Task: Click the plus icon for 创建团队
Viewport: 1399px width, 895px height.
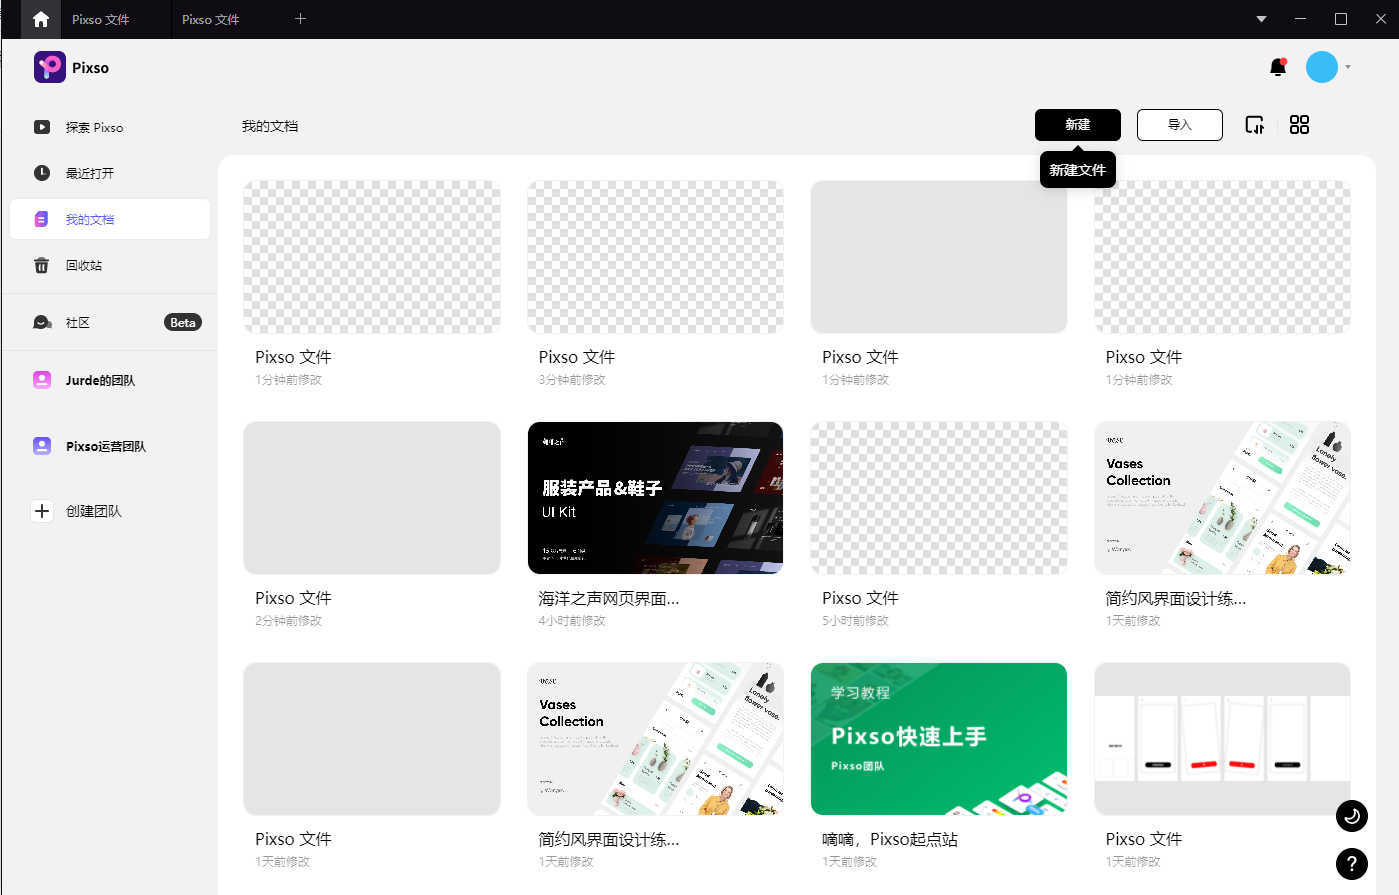Action: click(x=42, y=511)
